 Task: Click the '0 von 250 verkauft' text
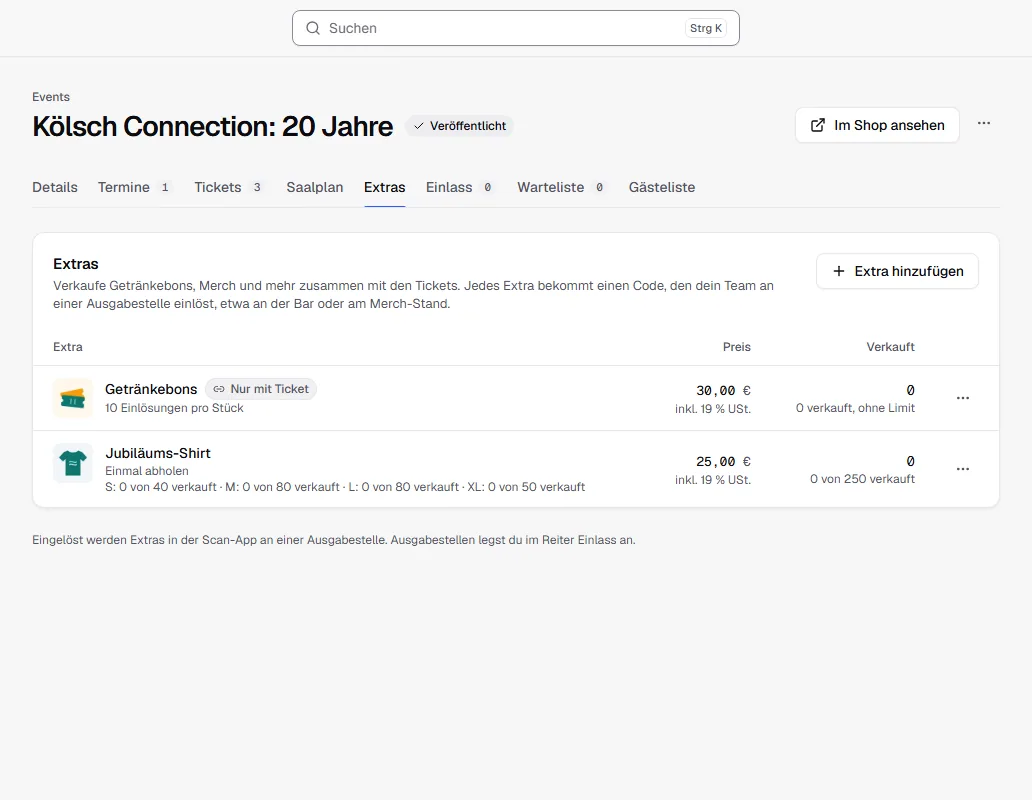click(862, 479)
